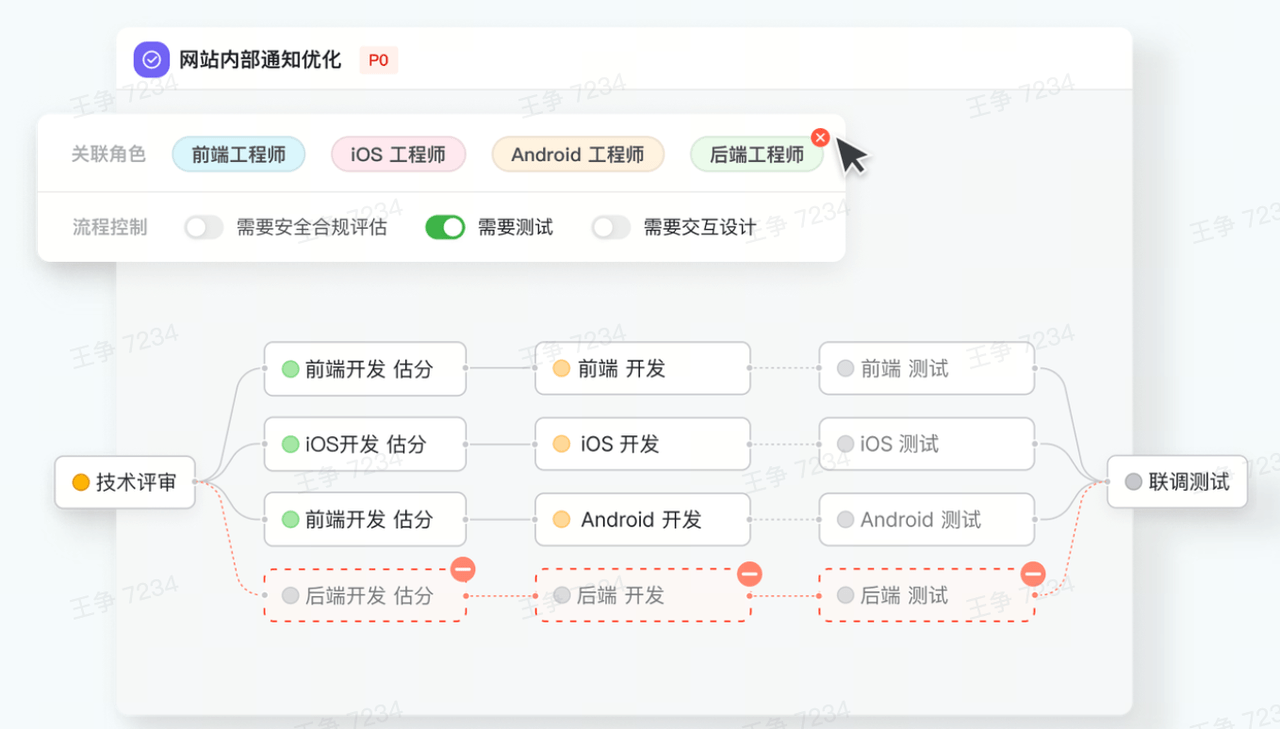1280x729 pixels.
Task: Turn off the 需要测试 switch
Action: pyautogui.click(x=445, y=228)
